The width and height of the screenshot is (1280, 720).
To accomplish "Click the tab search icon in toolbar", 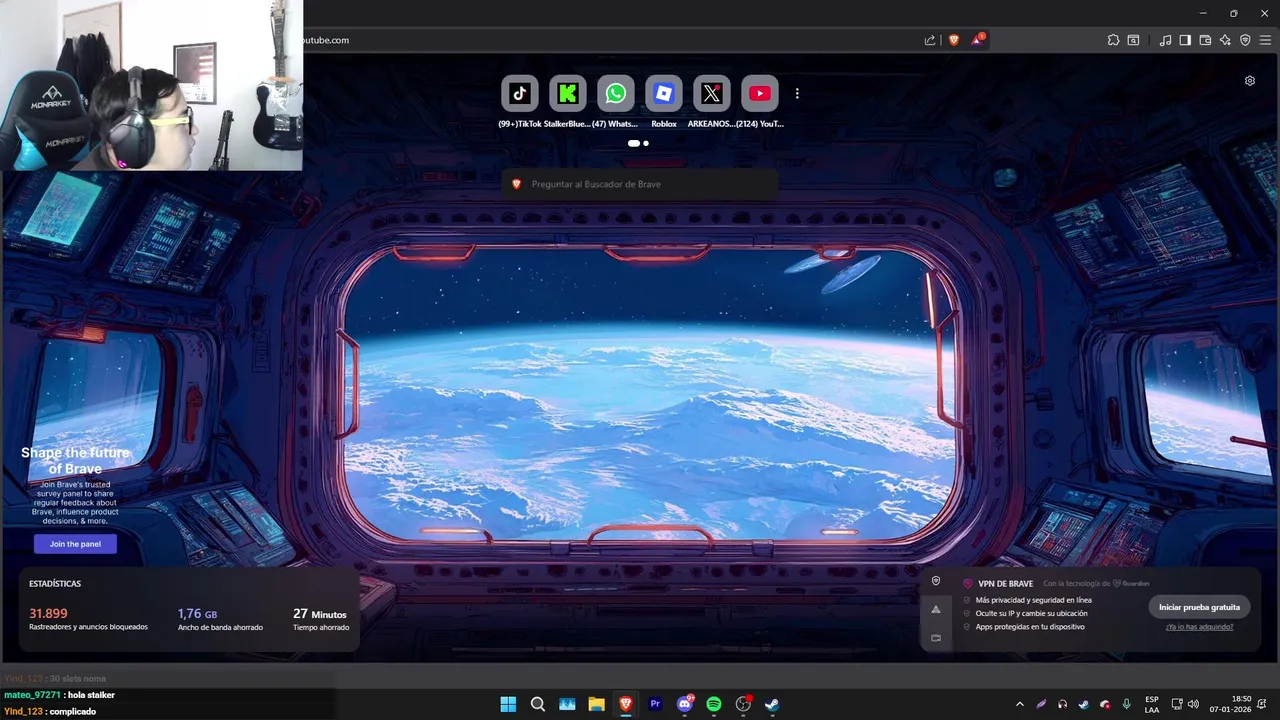I will click(x=1133, y=40).
